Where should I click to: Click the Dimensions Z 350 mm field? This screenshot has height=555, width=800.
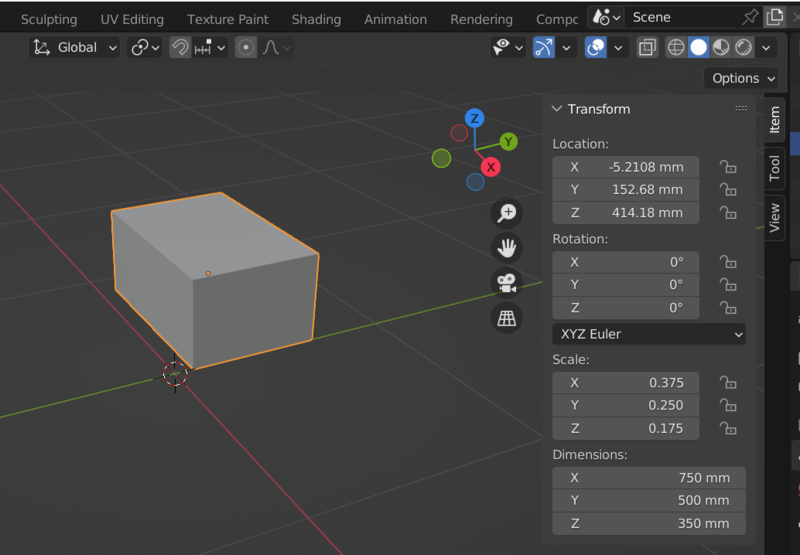click(649, 523)
